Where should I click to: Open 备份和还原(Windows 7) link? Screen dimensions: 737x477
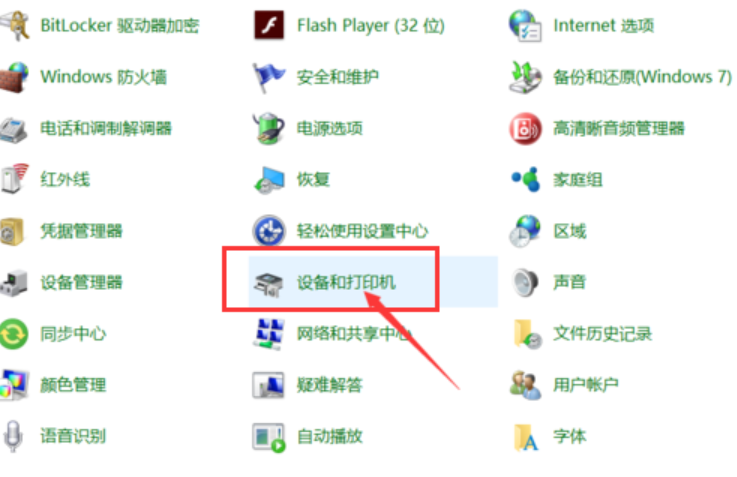coord(642,77)
